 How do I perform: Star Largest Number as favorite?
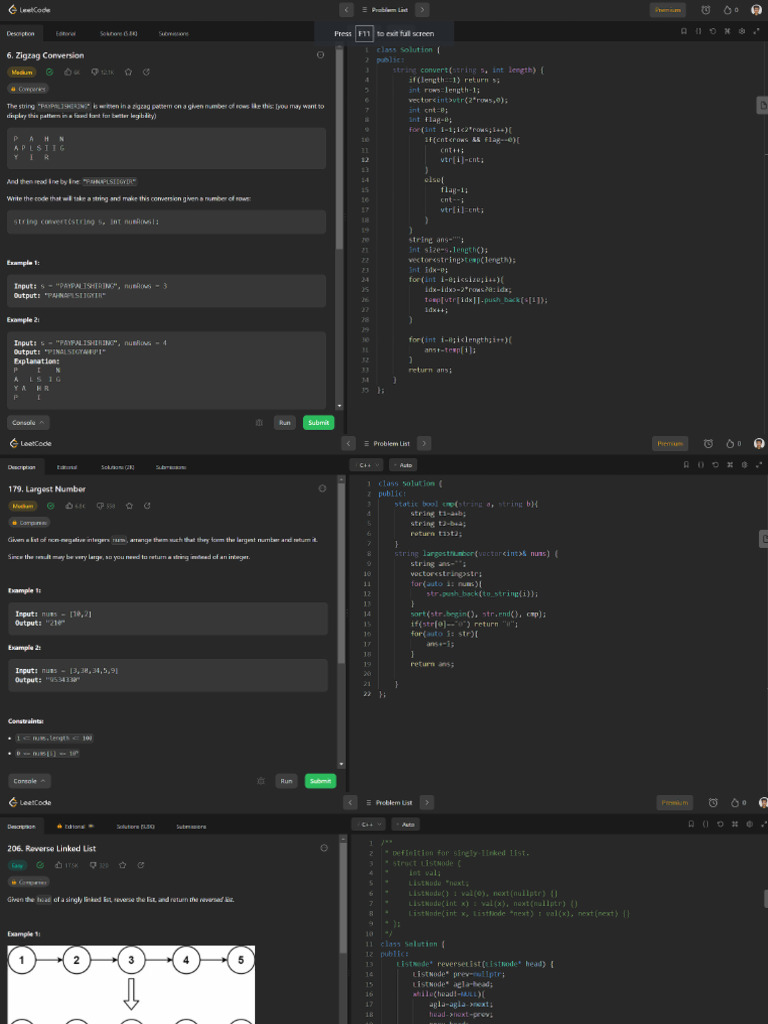pos(129,505)
